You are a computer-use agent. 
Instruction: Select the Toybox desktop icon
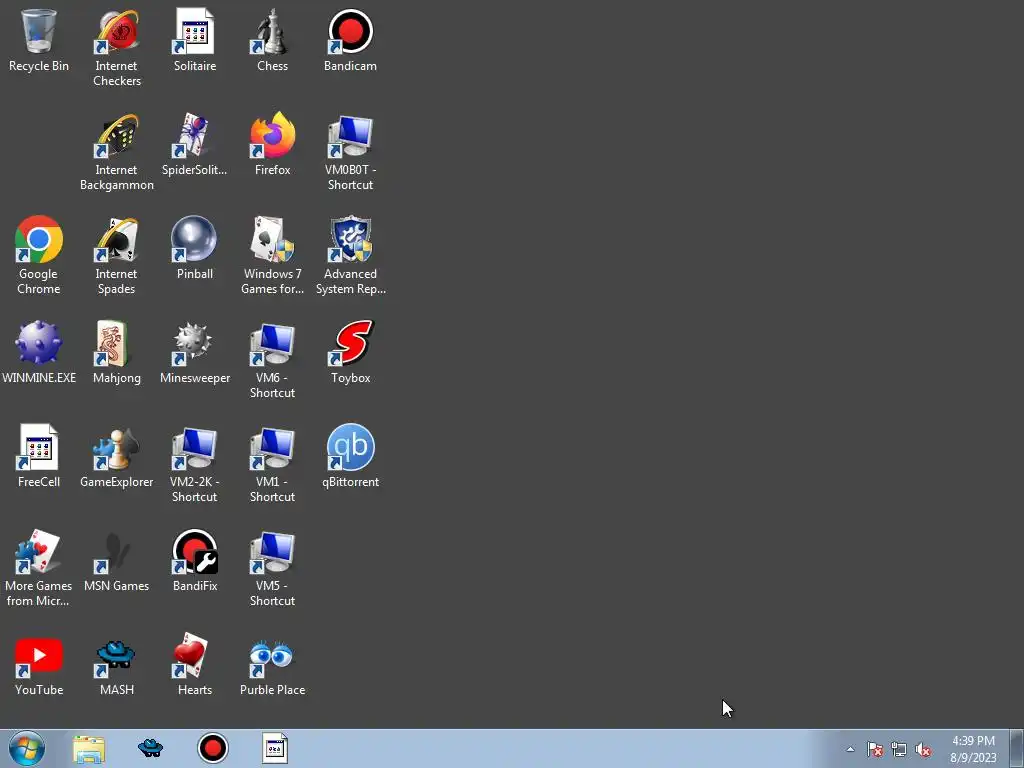point(350,352)
